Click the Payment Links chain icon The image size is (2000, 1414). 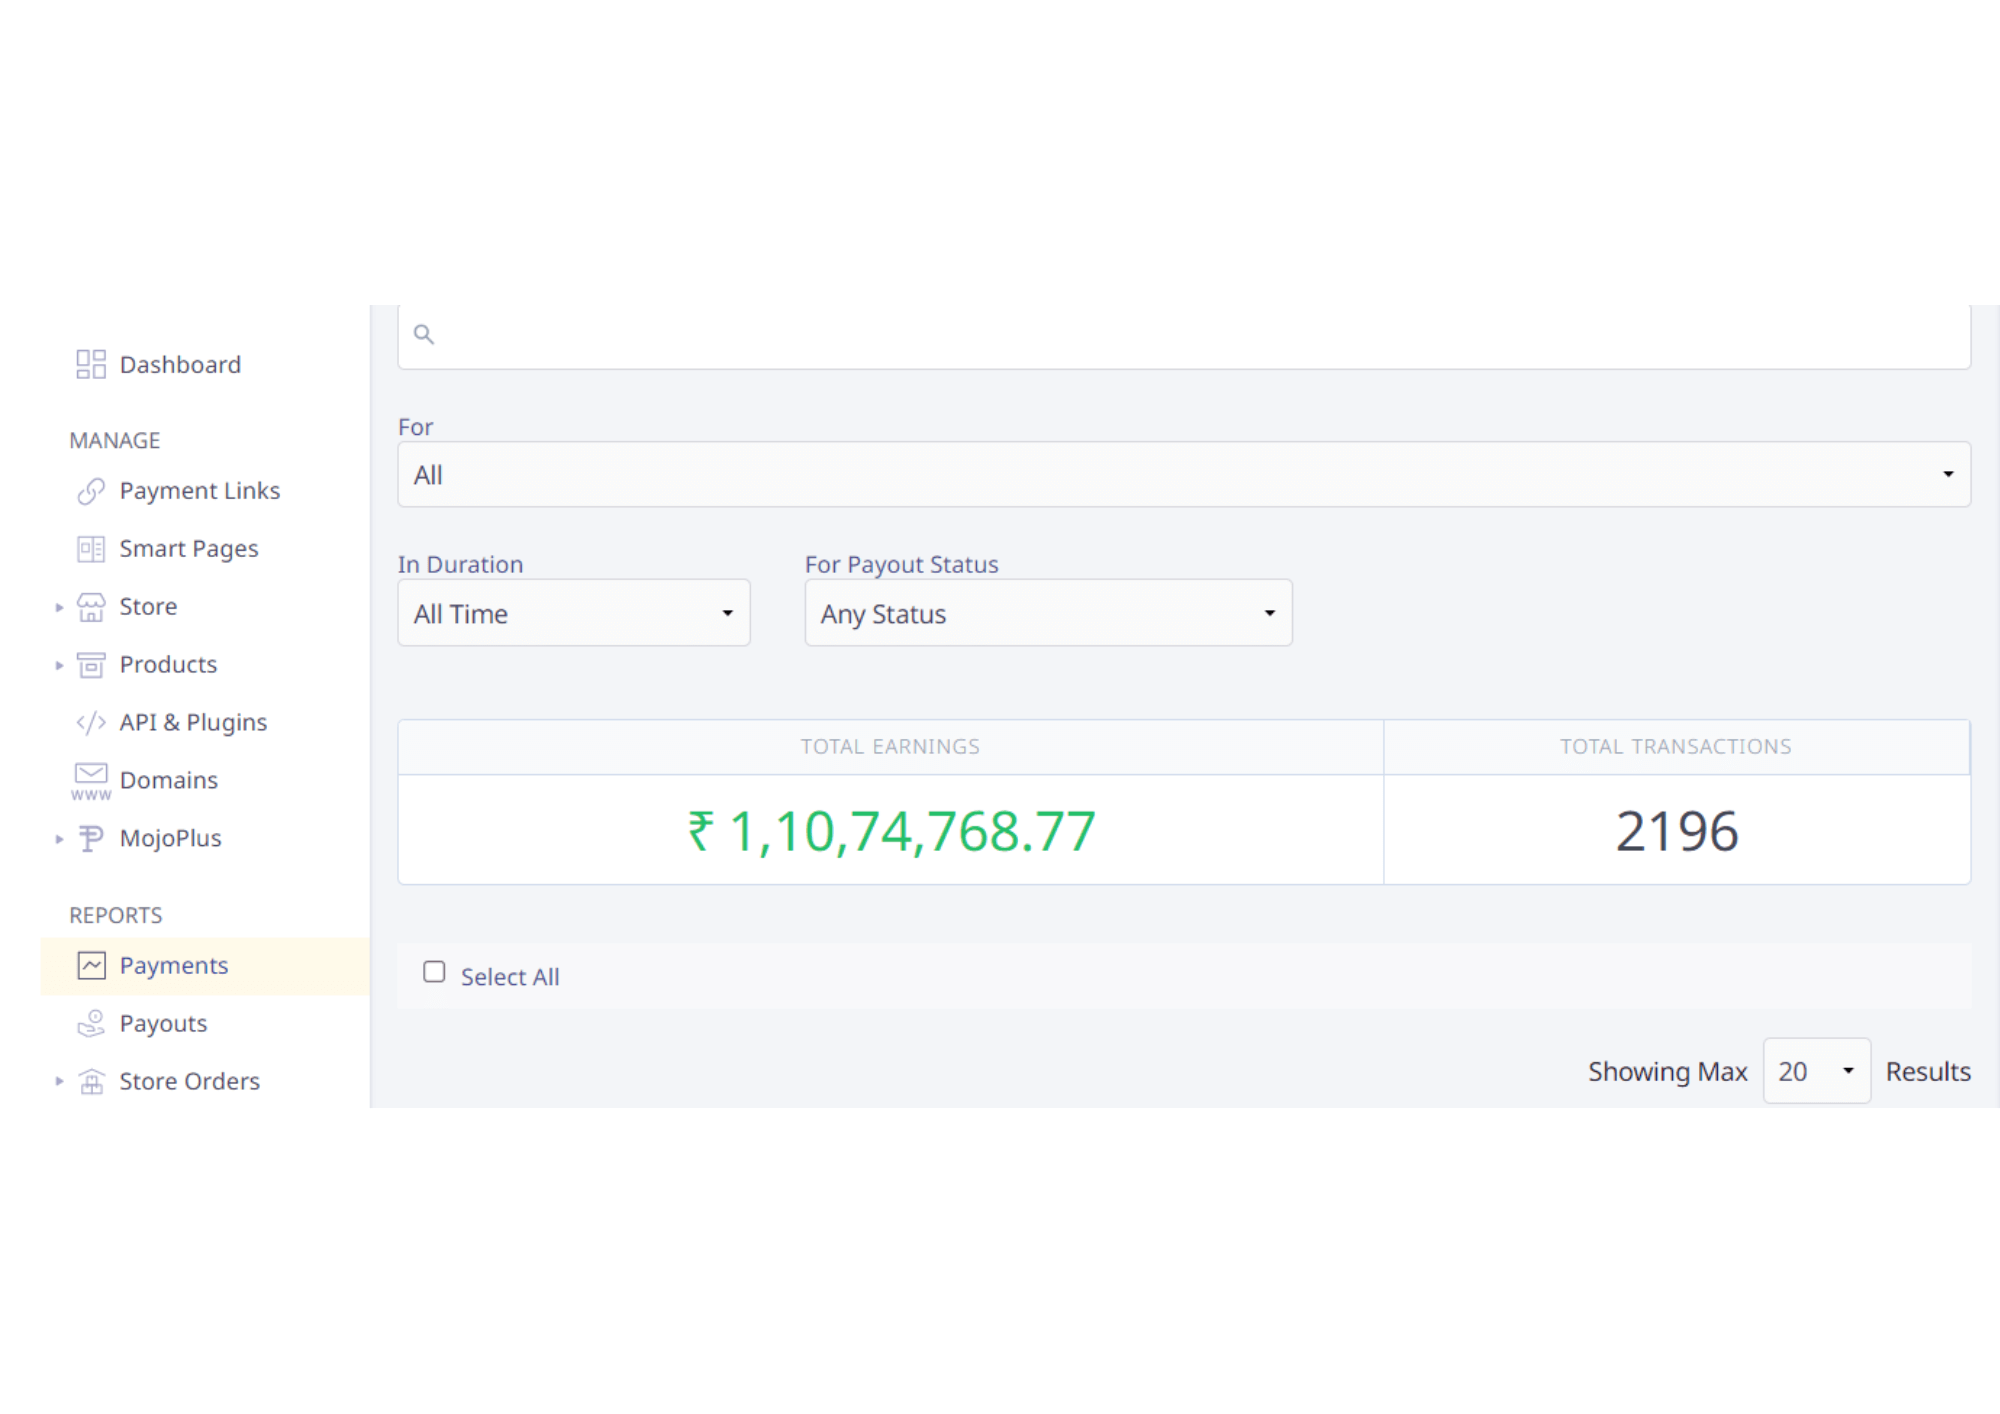tap(91, 491)
